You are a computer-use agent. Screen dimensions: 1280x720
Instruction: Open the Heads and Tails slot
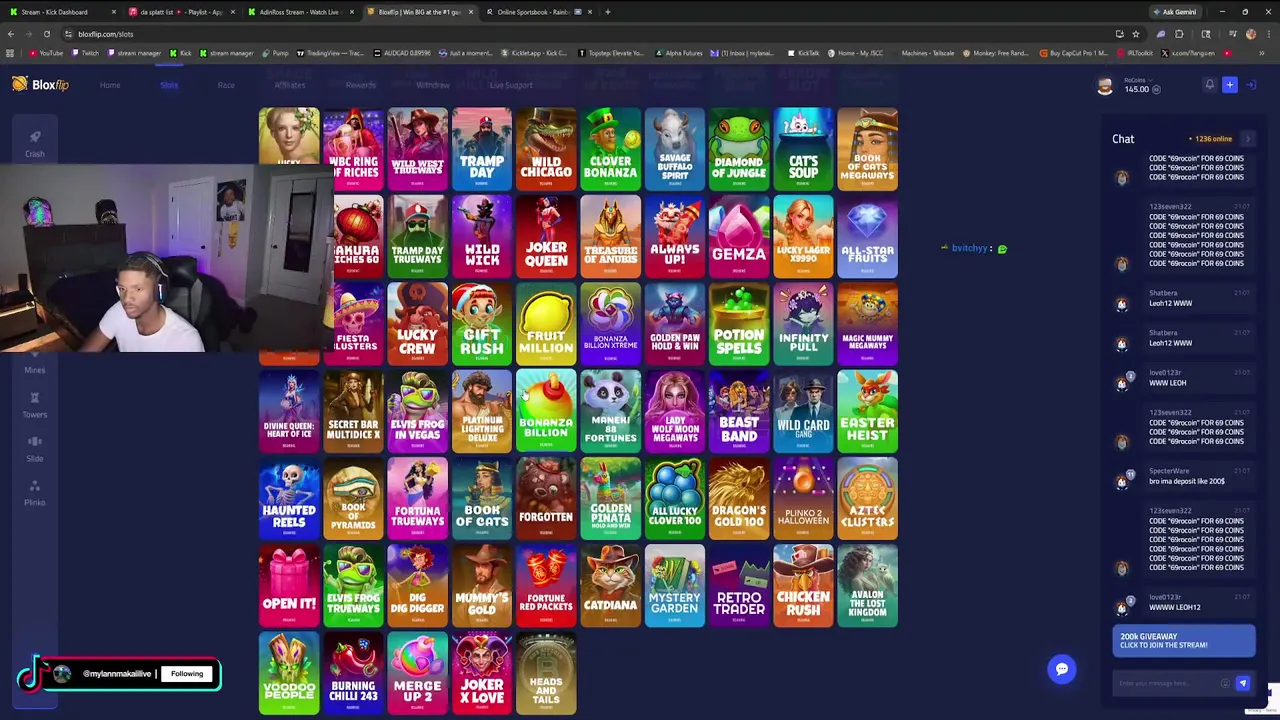(546, 674)
